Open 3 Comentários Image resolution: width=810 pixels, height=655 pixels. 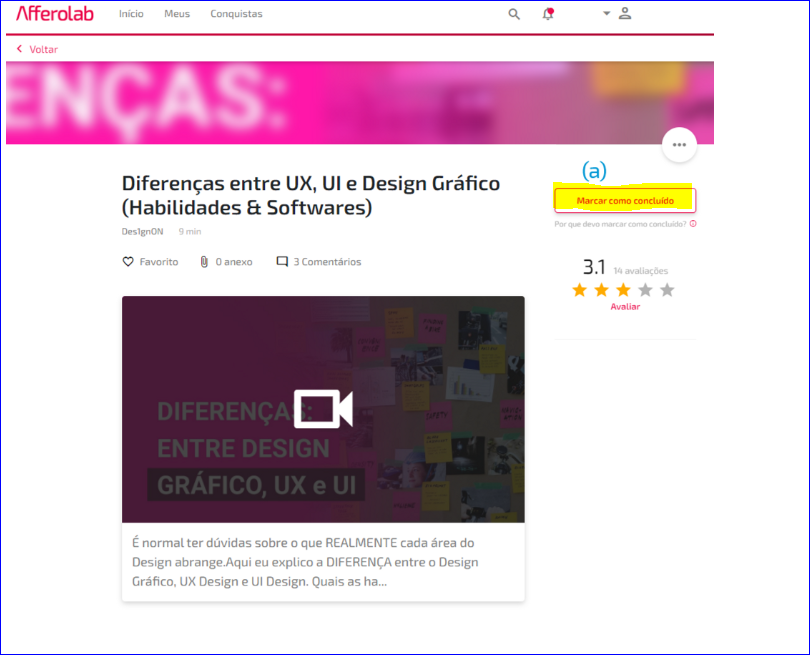tap(327, 262)
